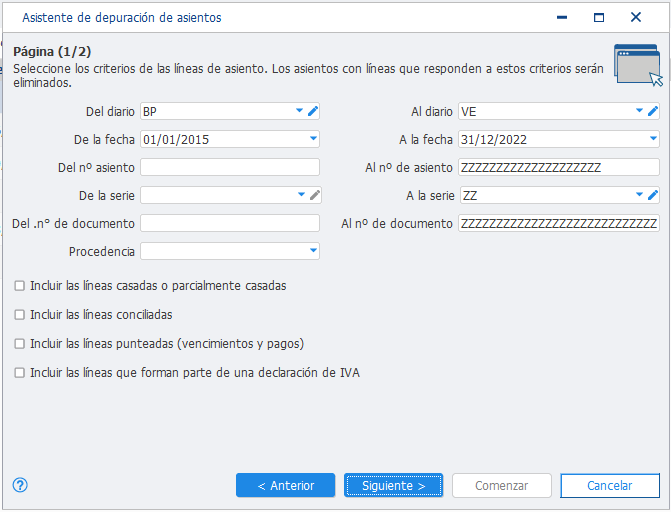Click pencil edit icon for Del diario
This screenshot has height=512, width=671.
[313, 111]
